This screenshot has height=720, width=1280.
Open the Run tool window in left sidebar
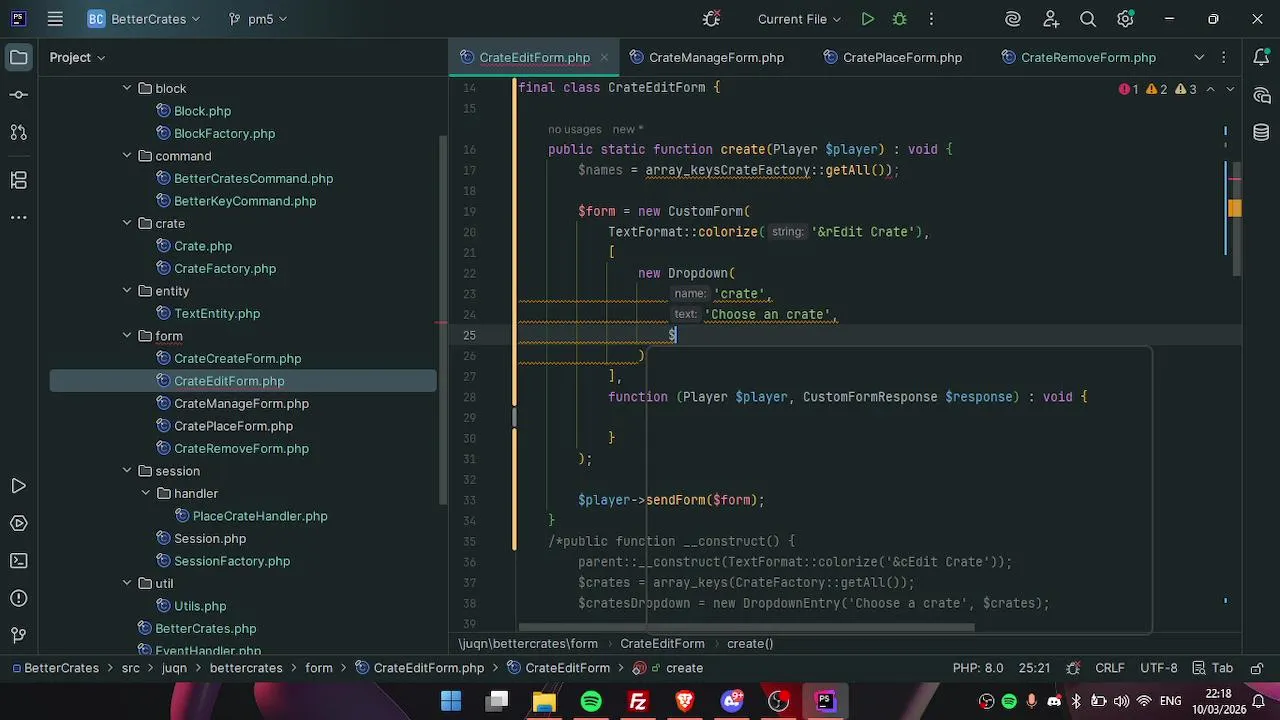click(x=18, y=486)
